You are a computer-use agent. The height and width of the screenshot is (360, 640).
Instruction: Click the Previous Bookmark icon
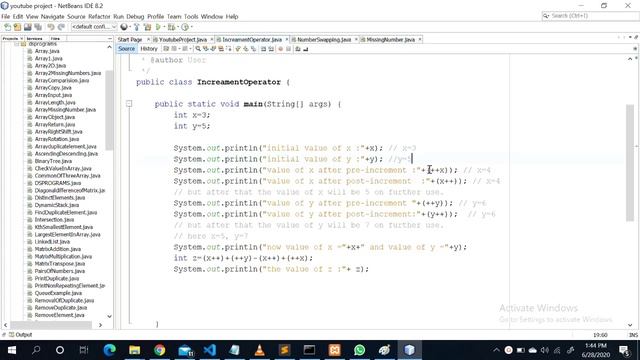click(x=238, y=49)
